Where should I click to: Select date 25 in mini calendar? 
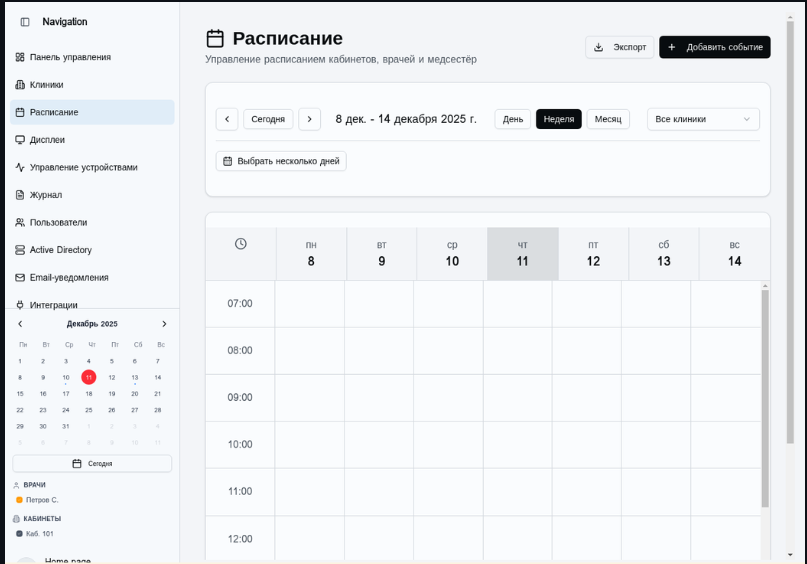(89, 410)
